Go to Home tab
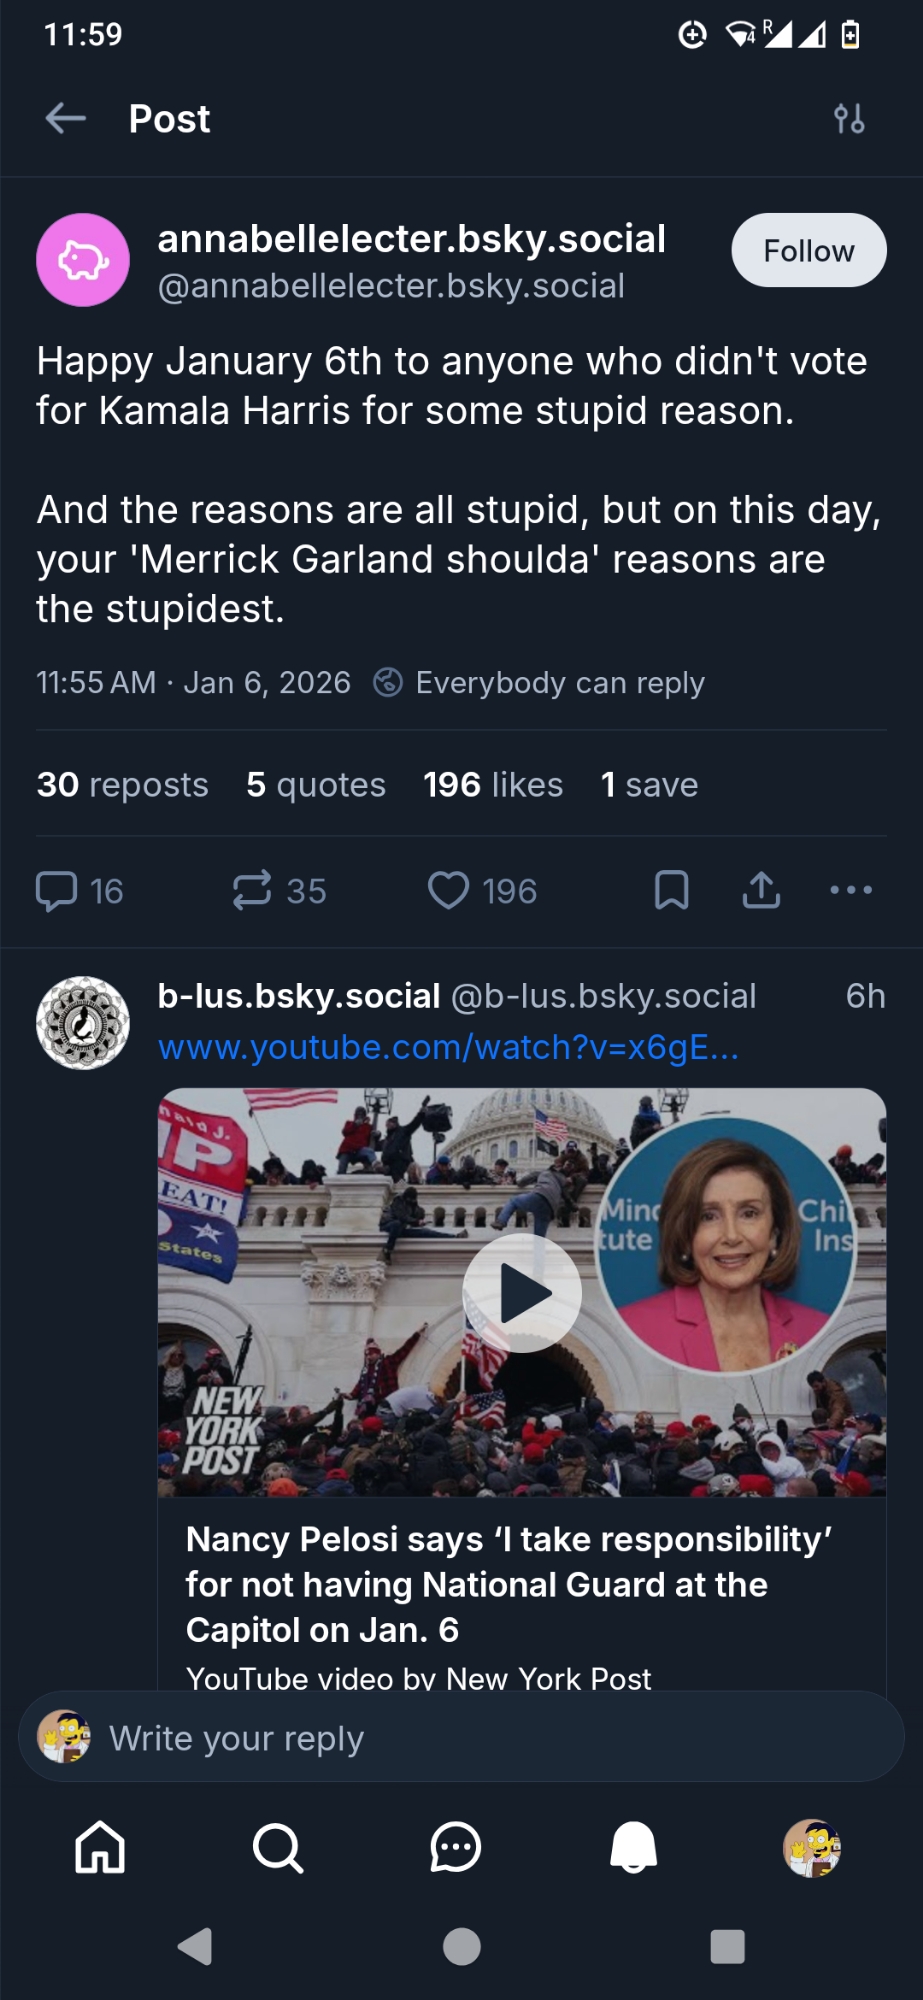923x2000 pixels. tap(100, 1847)
